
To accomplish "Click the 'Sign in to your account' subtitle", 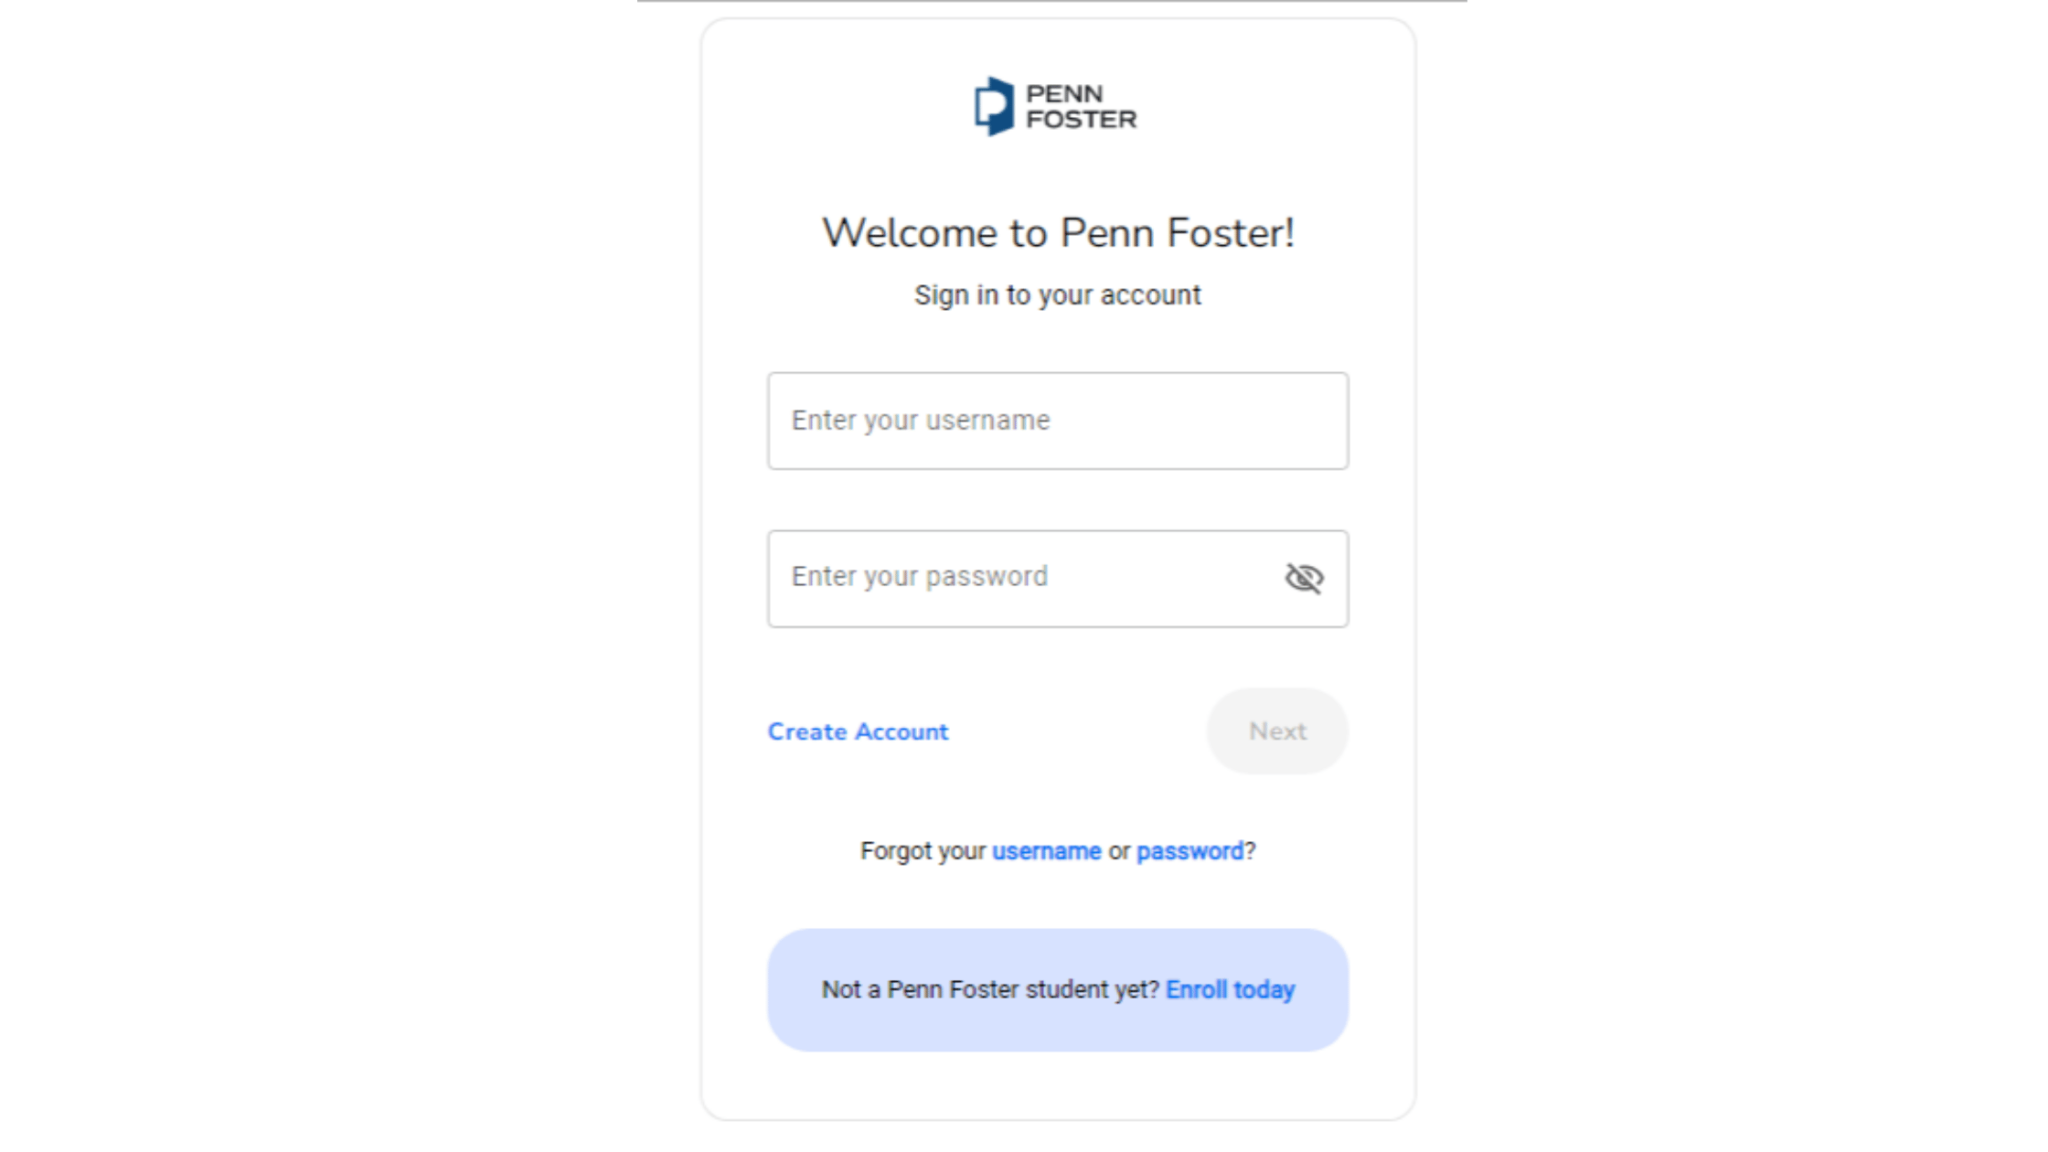I will pyautogui.click(x=1058, y=295).
